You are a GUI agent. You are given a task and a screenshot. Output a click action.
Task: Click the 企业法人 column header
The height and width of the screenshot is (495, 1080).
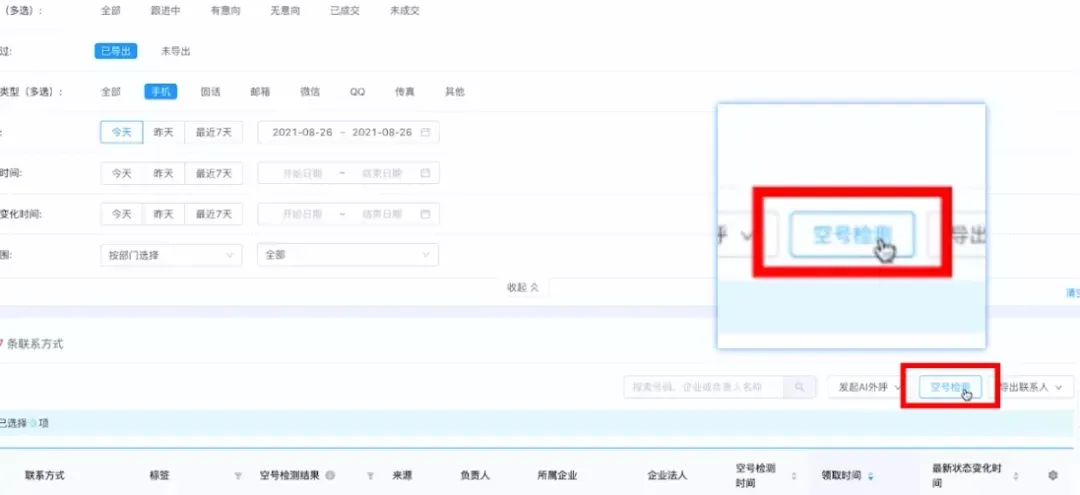click(x=667, y=475)
